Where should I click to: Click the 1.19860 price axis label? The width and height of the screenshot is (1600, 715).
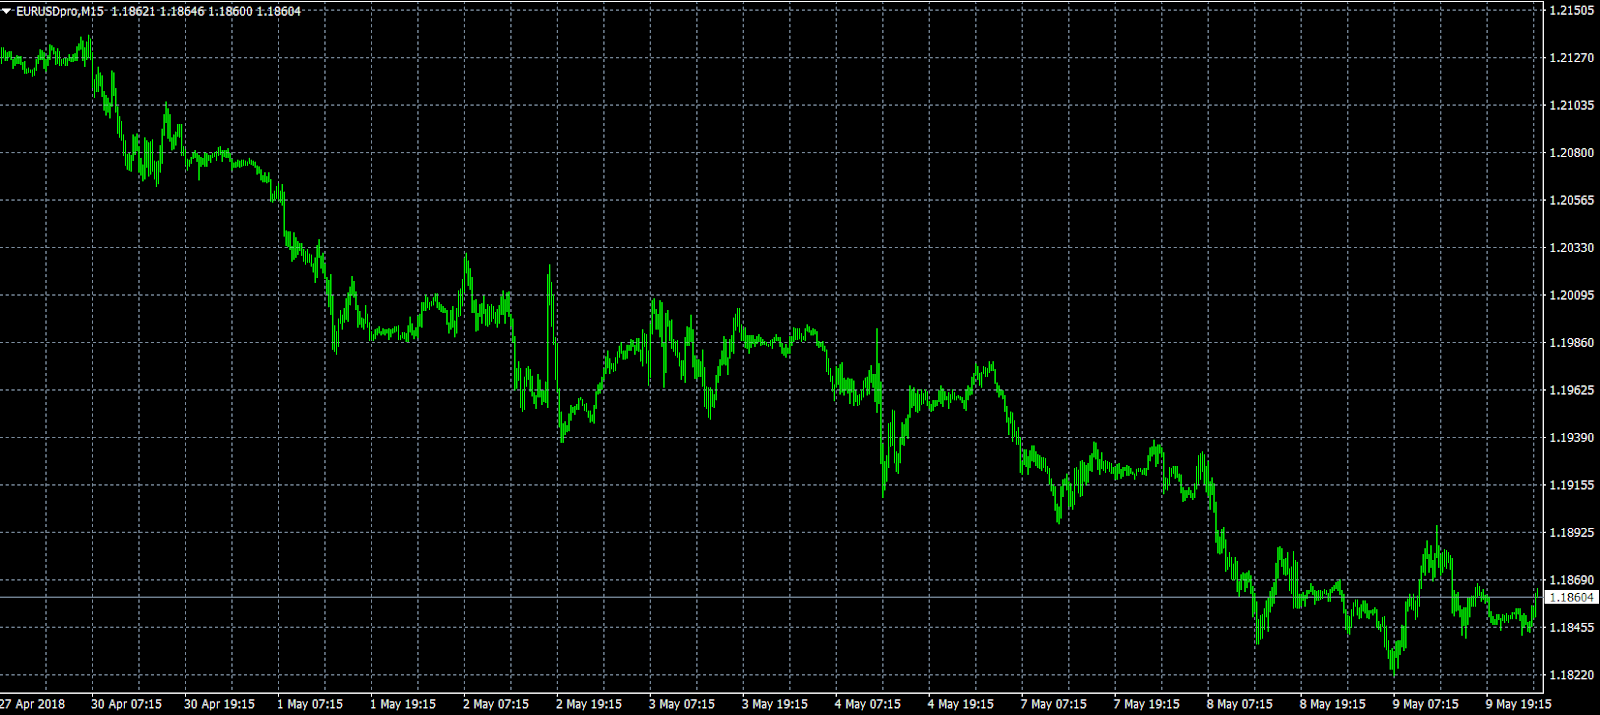point(1571,343)
